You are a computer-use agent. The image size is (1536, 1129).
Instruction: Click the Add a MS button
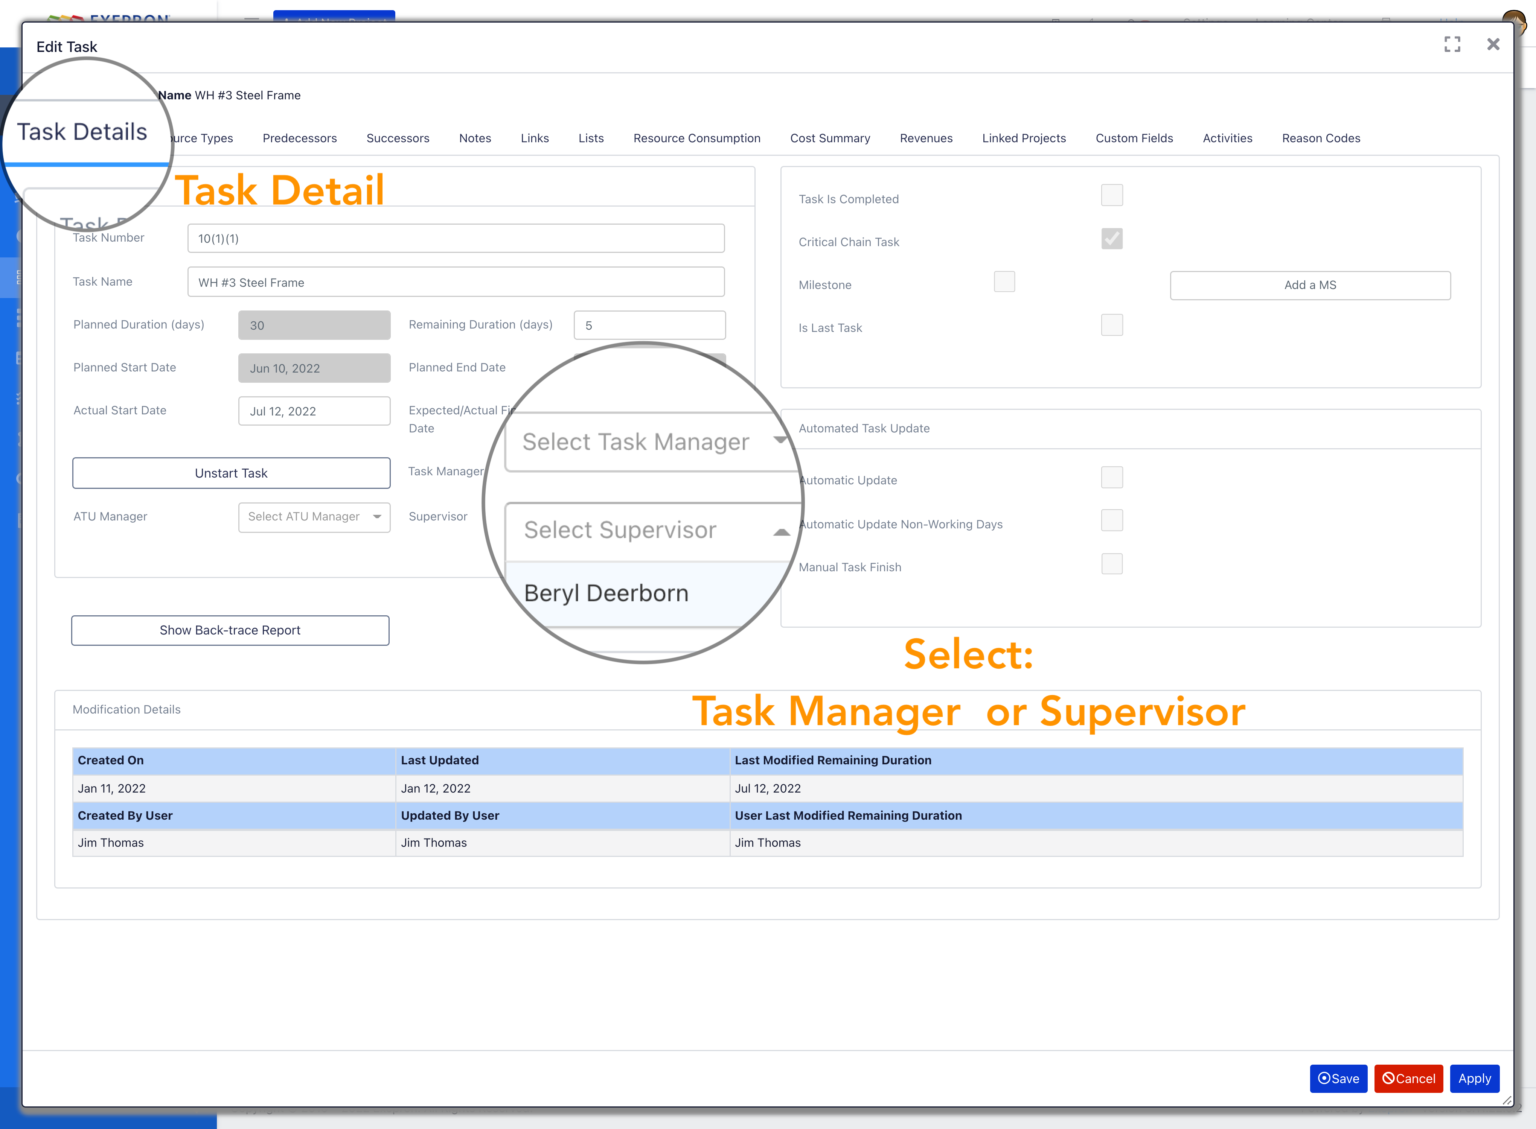point(1310,285)
